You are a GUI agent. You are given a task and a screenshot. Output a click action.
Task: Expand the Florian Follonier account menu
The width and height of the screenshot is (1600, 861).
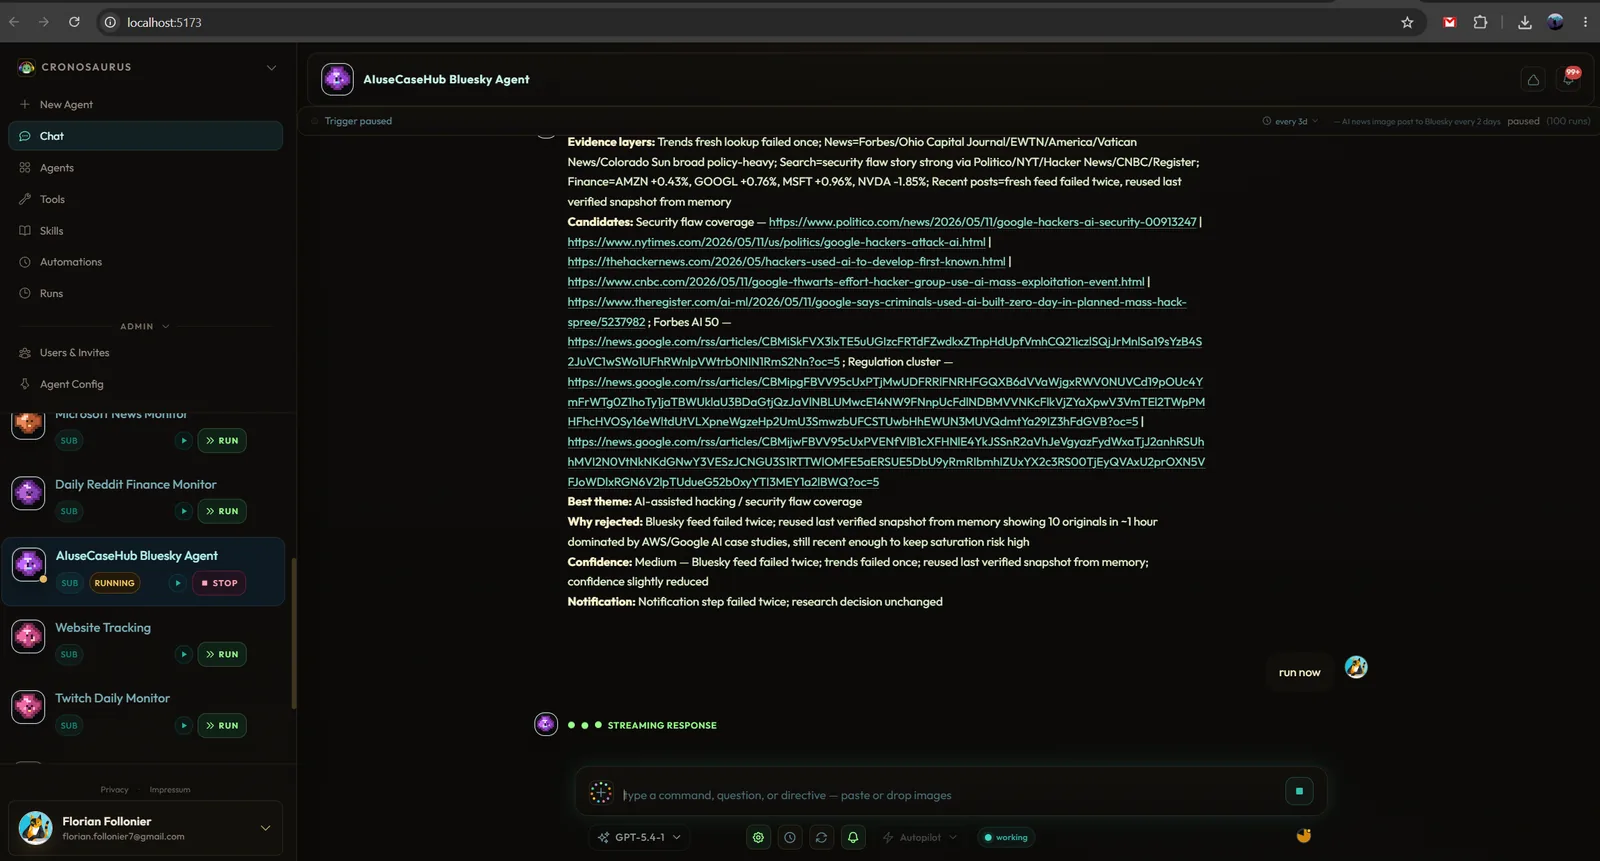tap(265, 828)
